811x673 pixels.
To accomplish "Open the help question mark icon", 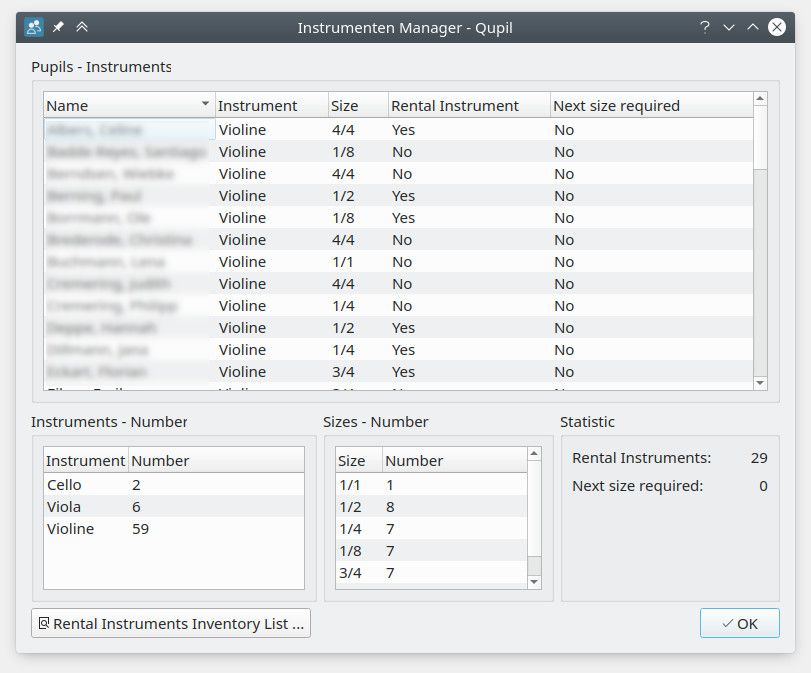I will pyautogui.click(x=704, y=27).
